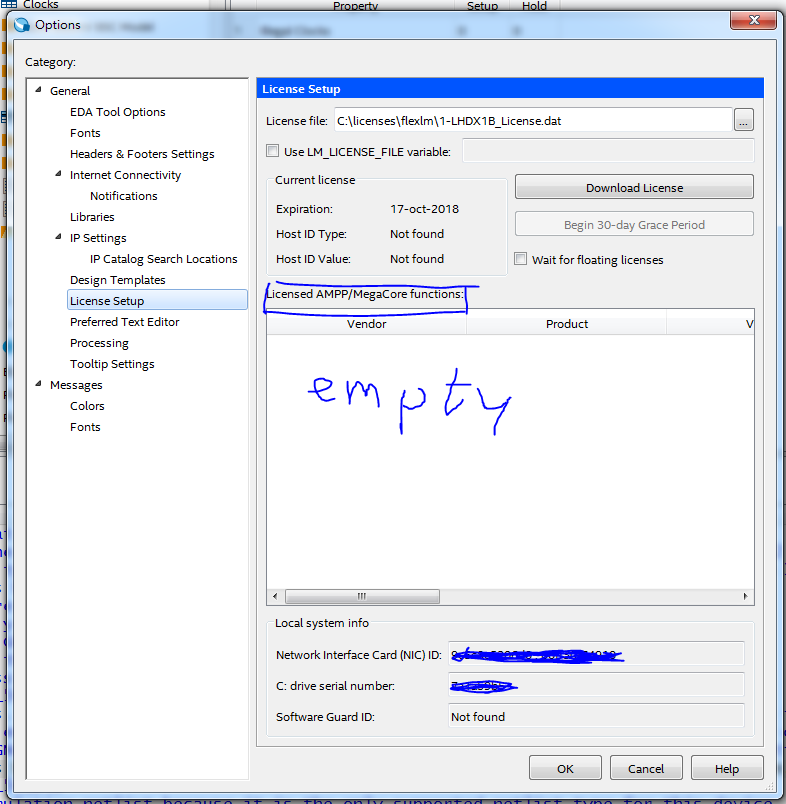Open Preferred Text Editor category
The image size is (786, 804).
125,322
